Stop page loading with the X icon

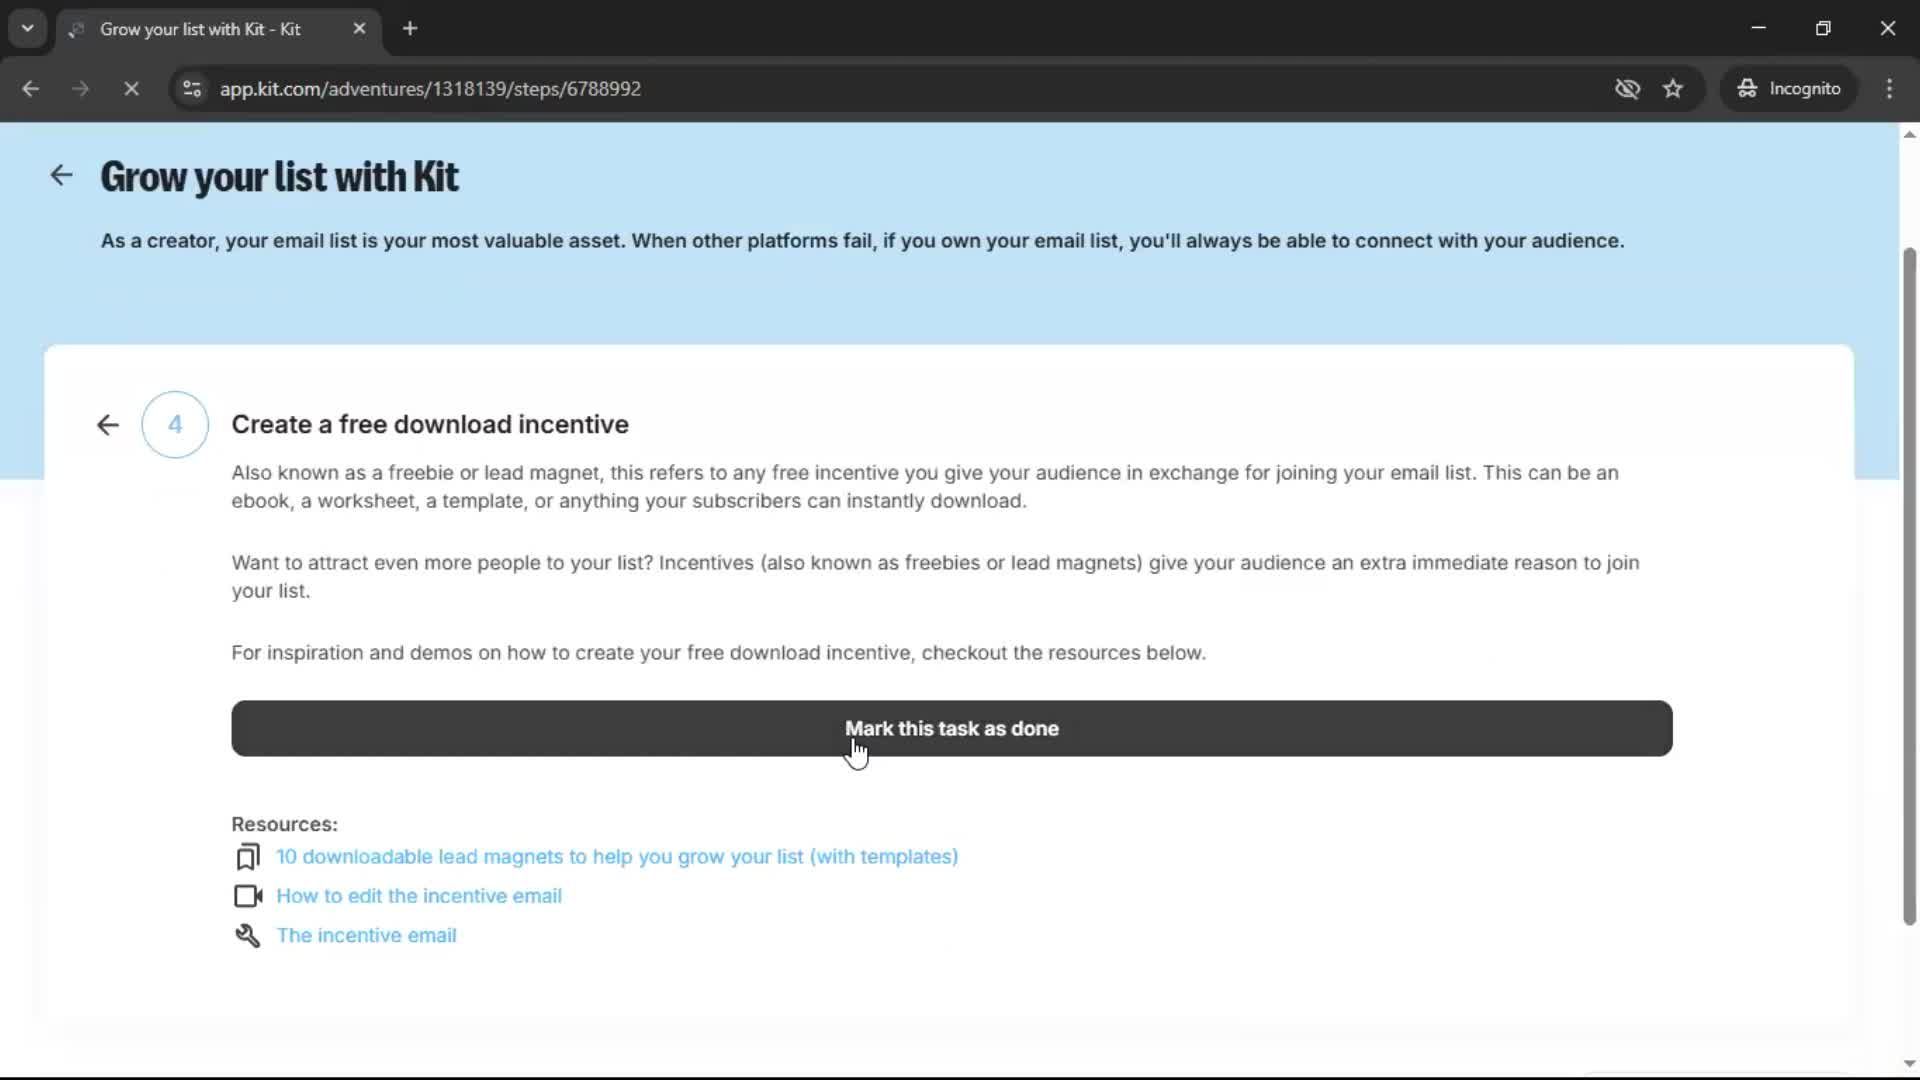pyautogui.click(x=131, y=88)
